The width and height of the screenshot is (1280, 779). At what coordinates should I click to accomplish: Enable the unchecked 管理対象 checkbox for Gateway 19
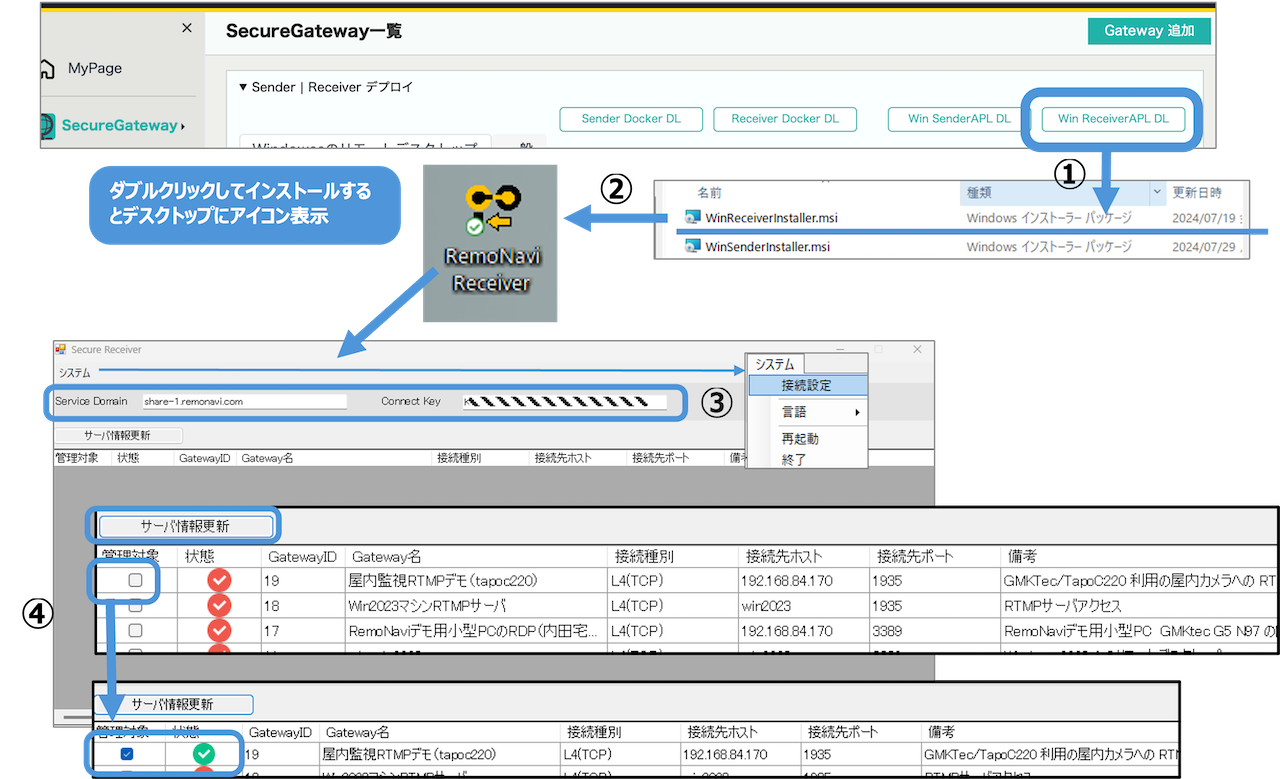coord(135,580)
